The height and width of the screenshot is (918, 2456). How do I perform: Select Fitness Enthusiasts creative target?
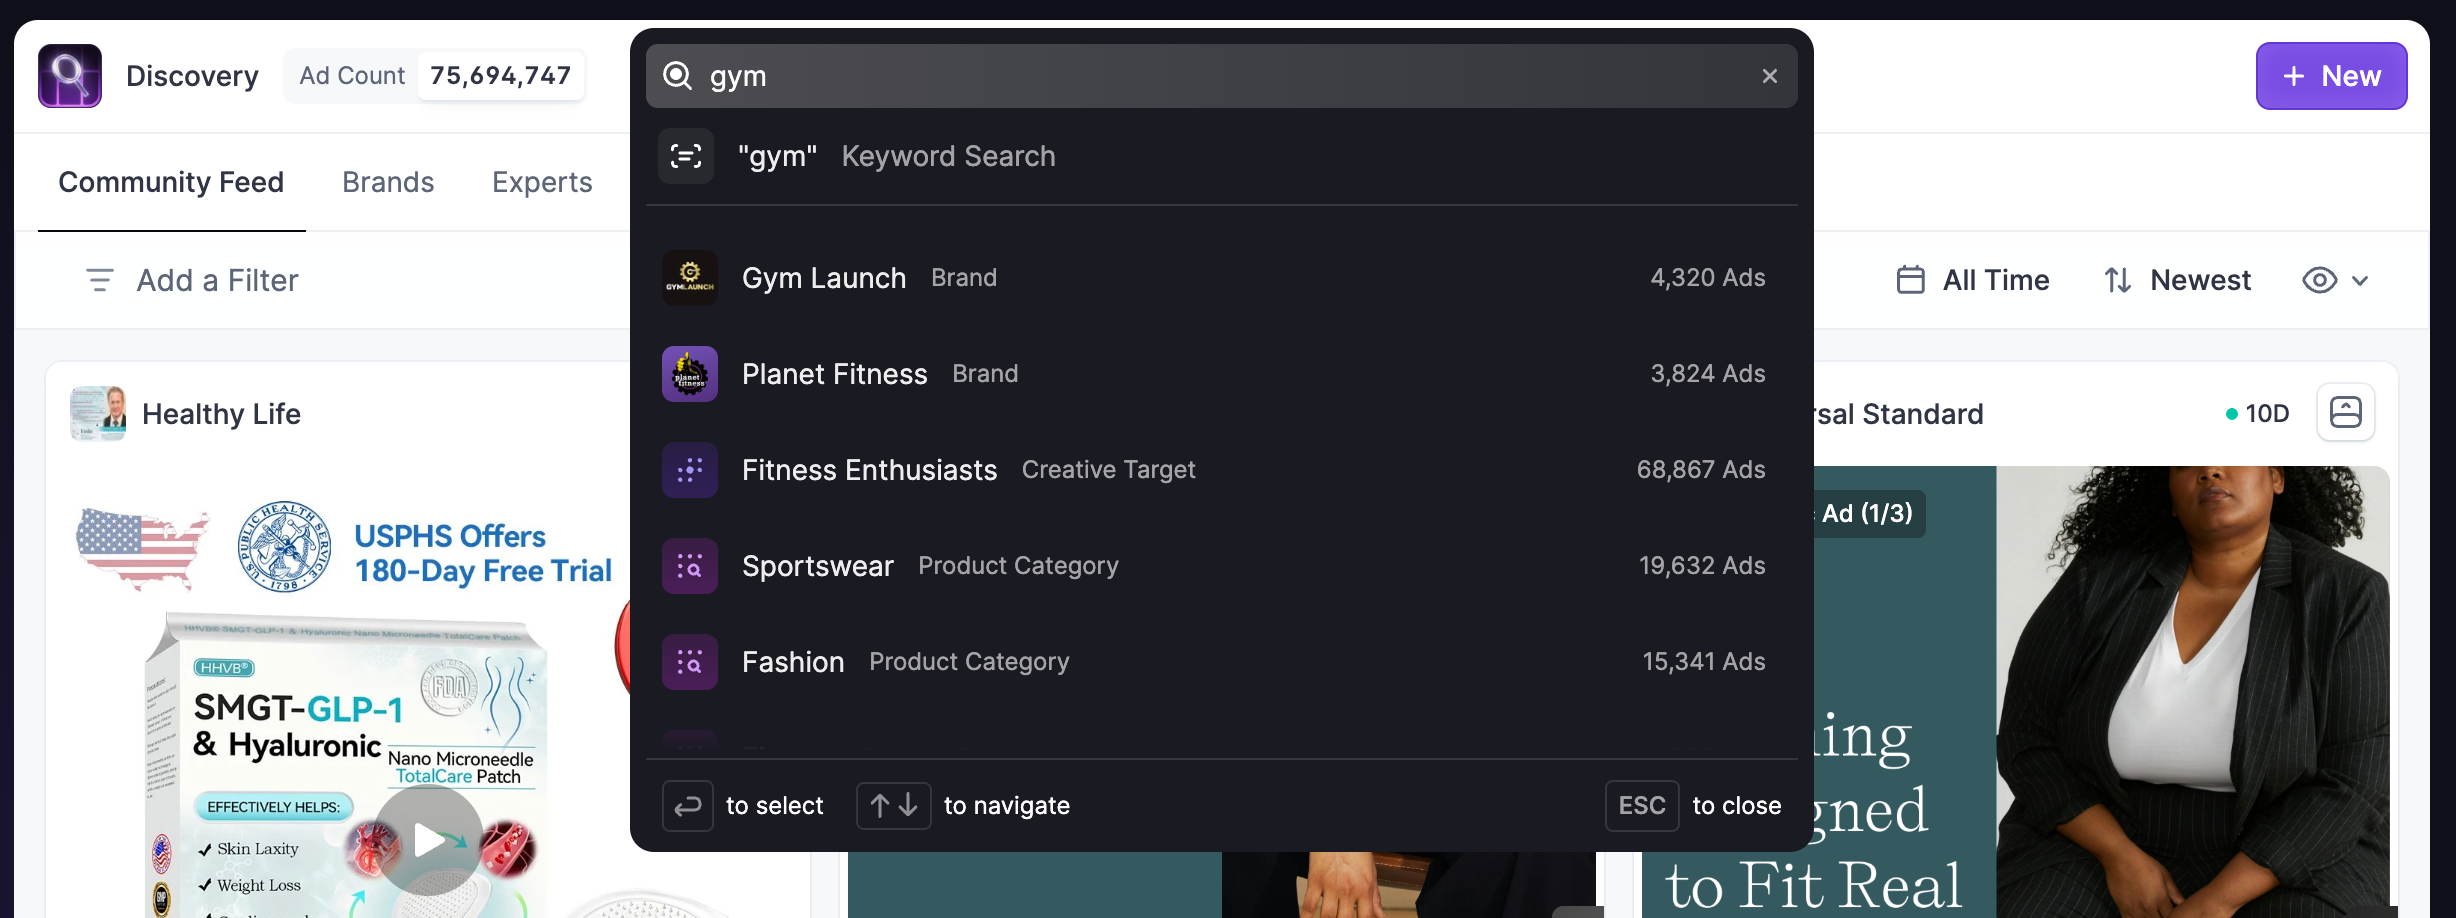click(x=1222, y=470)
